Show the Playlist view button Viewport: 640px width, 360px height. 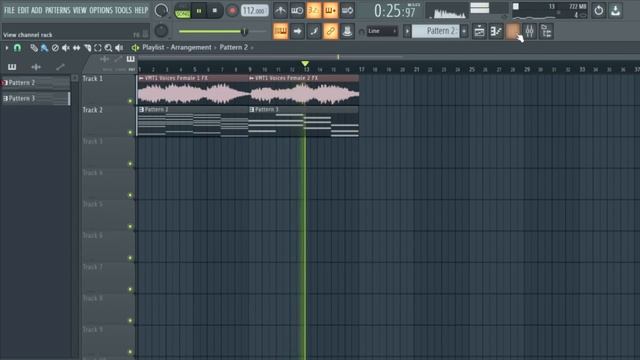point(479,31)
